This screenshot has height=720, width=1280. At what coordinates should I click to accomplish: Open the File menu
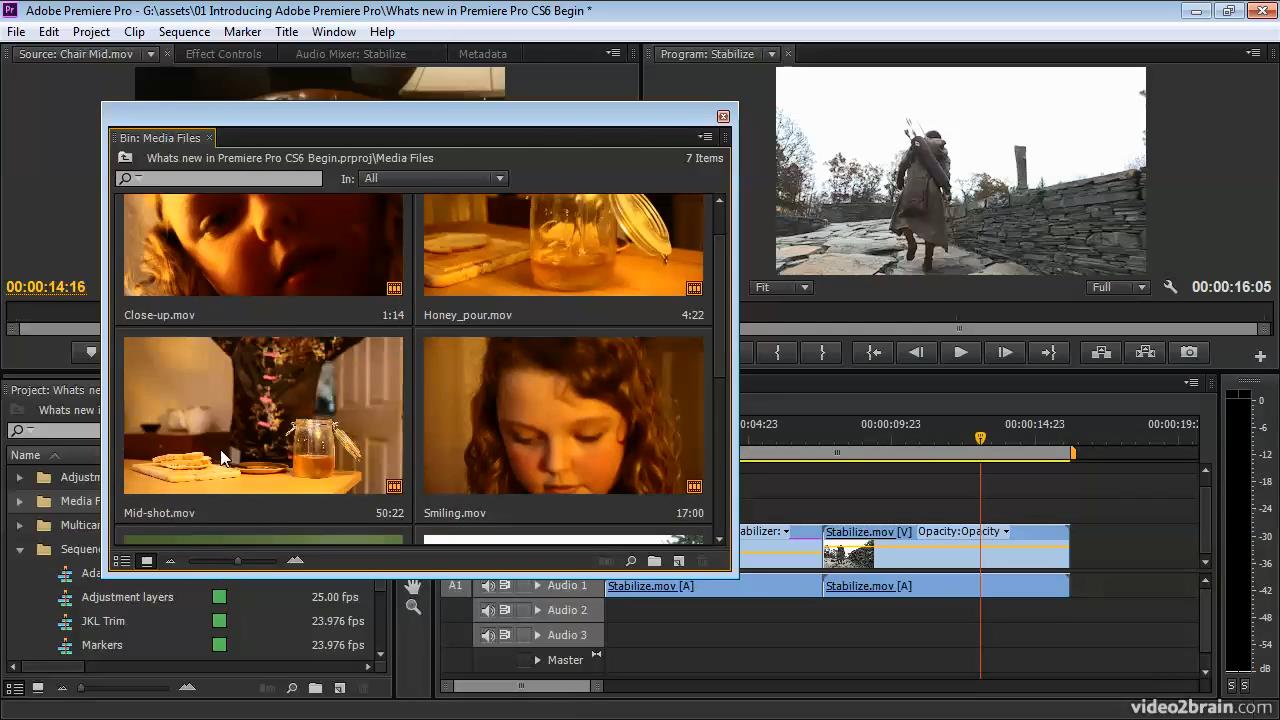[16, 32]
